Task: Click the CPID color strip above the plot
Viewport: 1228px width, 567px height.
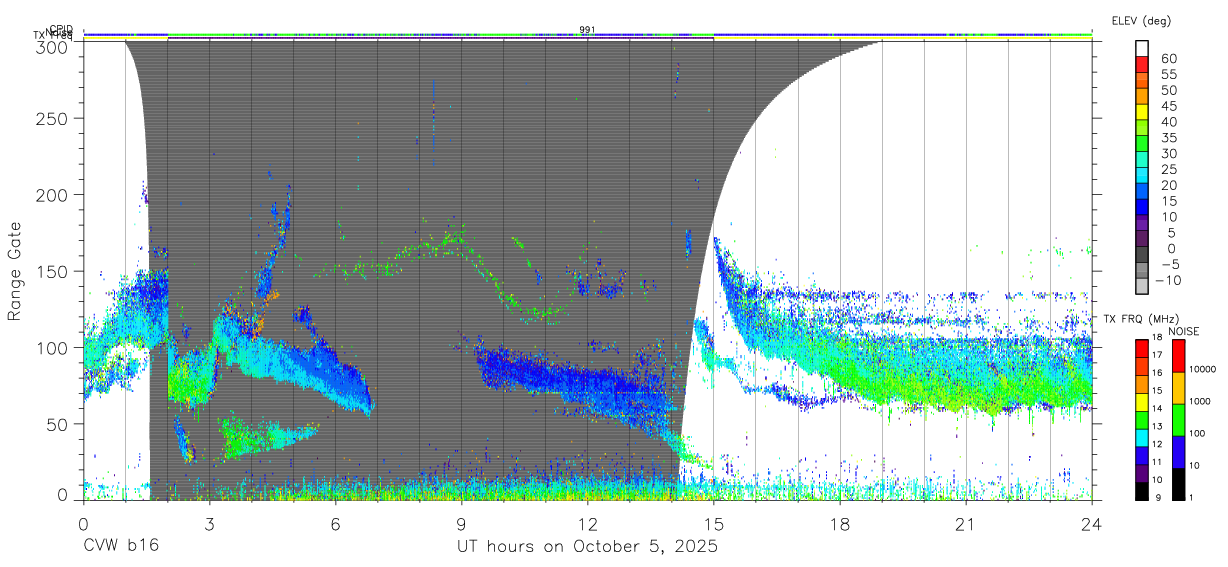Action: click(587, 35)
